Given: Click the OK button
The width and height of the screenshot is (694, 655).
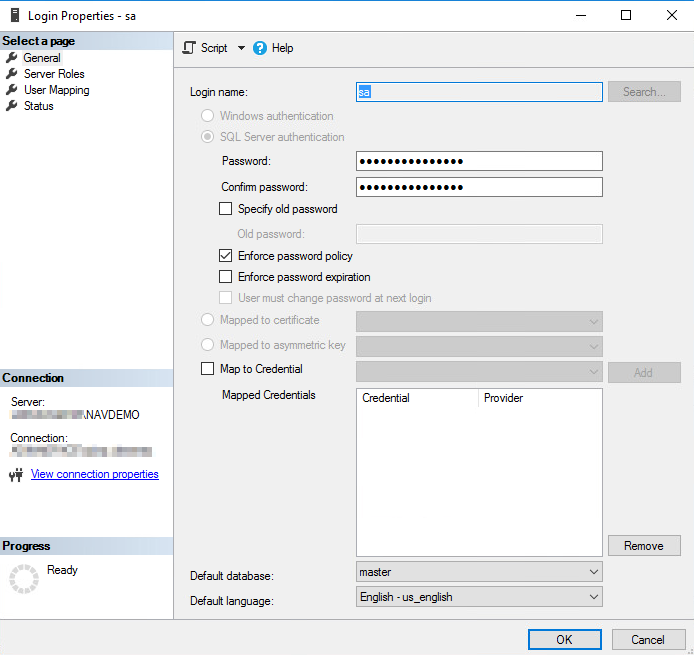Looking at the screenshot, I should [564, 640].
